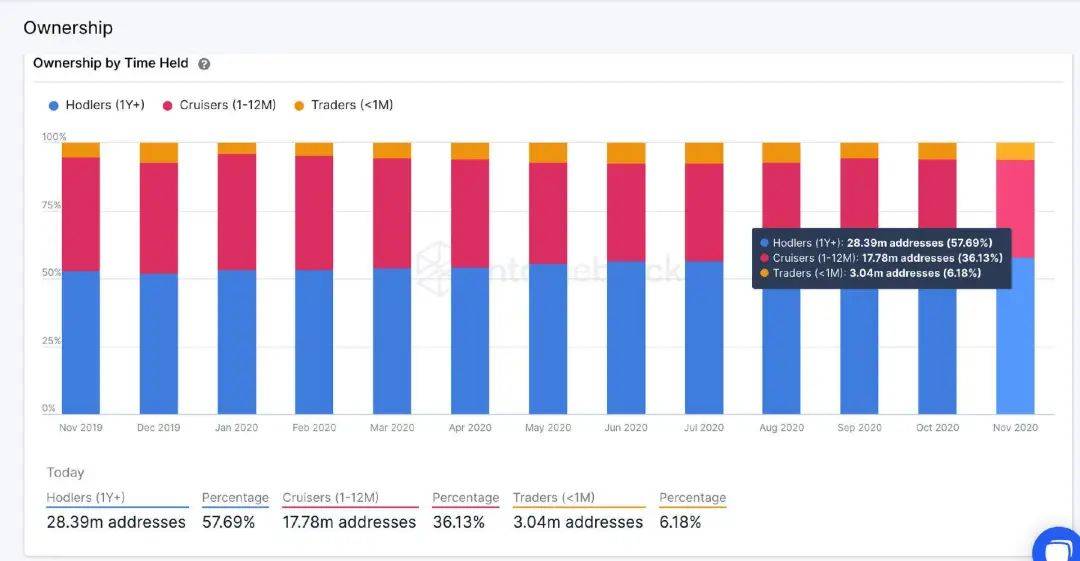1080x561 pixels.
Task: Click the 17.78m addresses Cruisers value
Action: 349,522
